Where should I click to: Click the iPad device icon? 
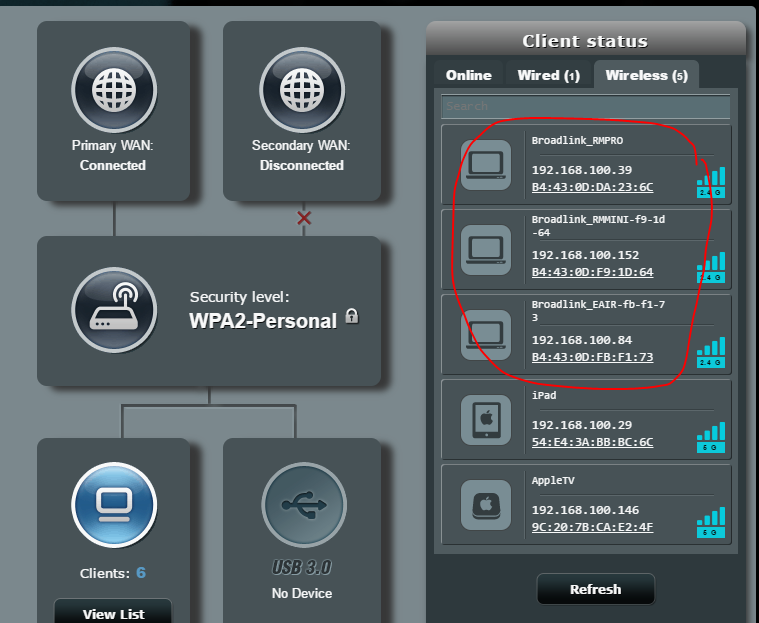pyautogui.click(x=486, y=420)
